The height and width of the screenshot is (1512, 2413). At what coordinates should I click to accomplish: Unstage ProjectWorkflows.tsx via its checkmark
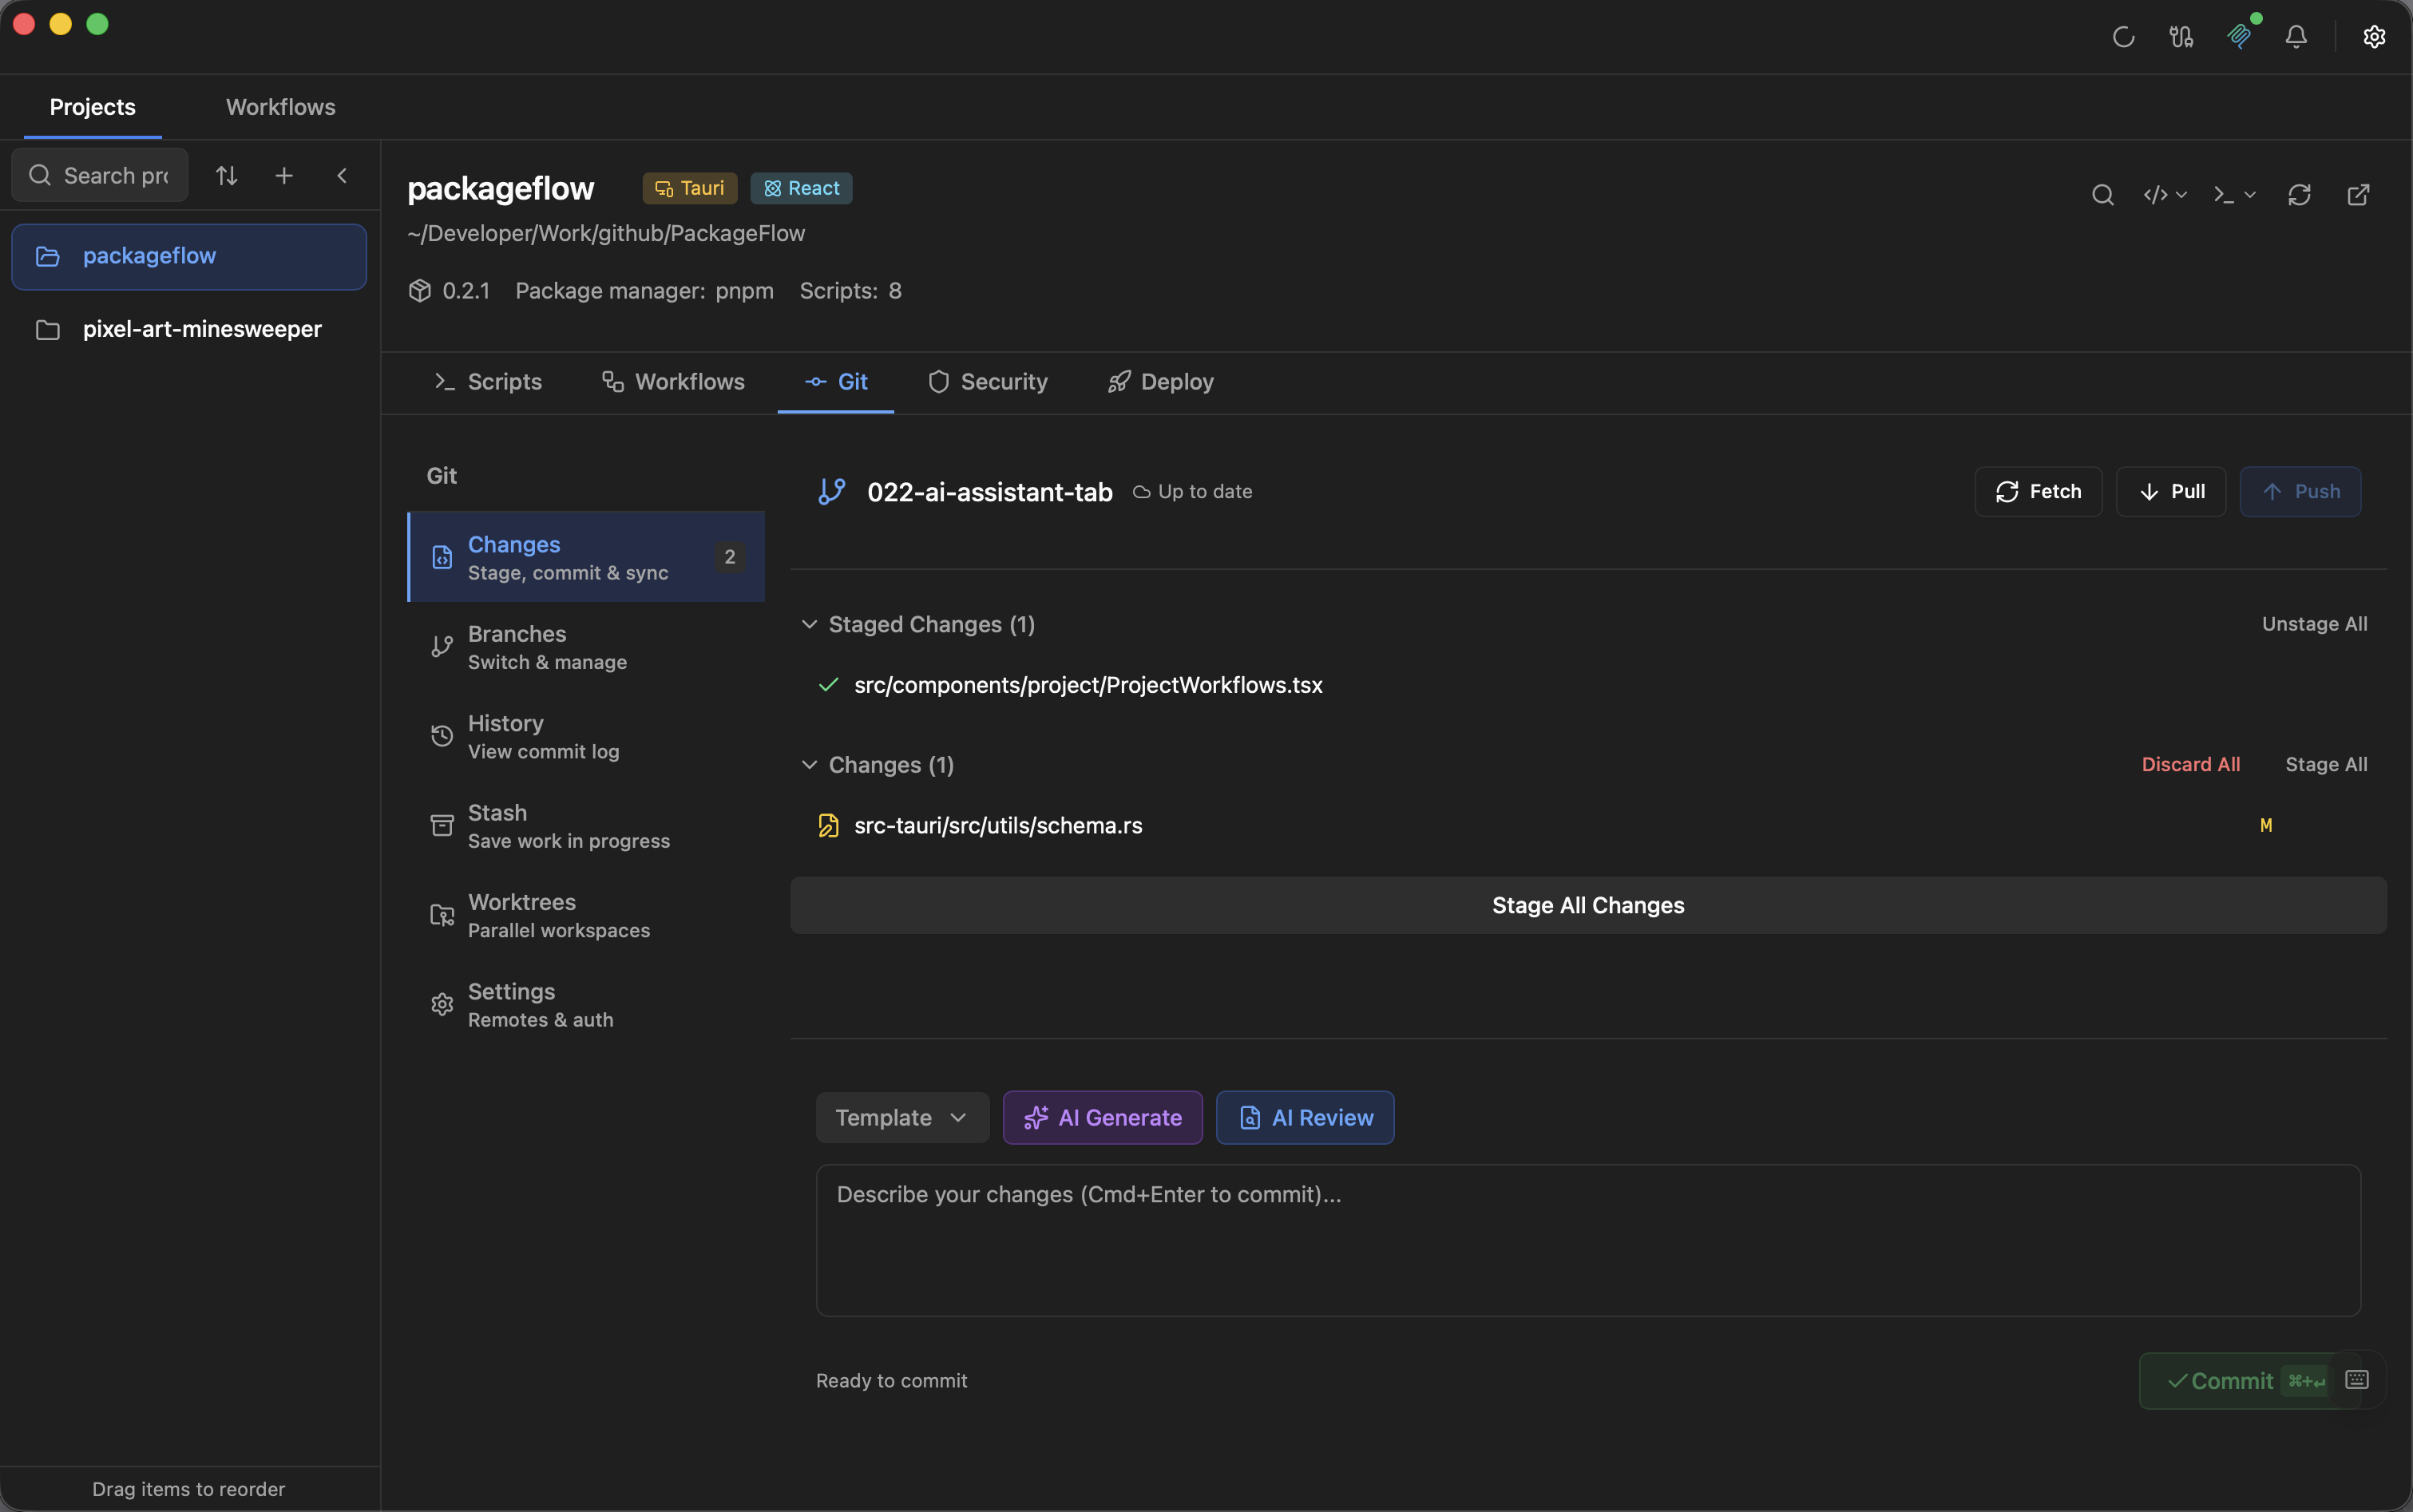pos(827,685)
